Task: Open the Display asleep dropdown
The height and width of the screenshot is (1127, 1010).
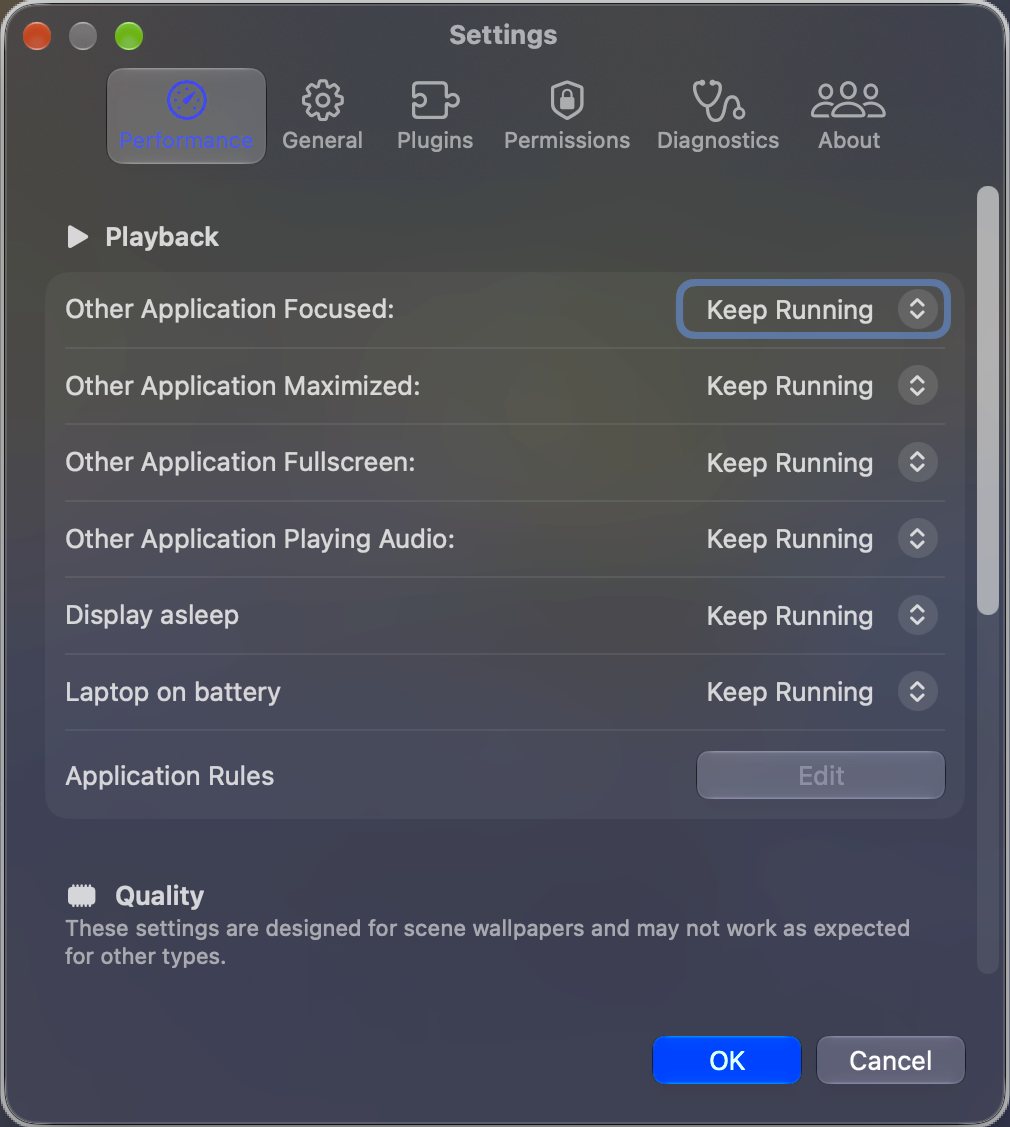Action: click(x=820, y=615)
